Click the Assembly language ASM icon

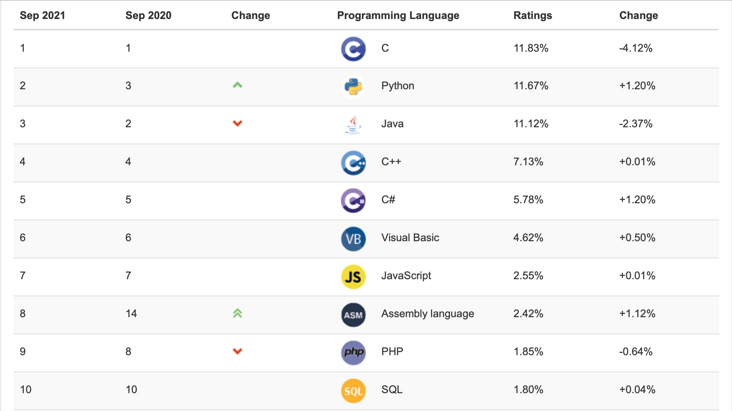point(353,314)
